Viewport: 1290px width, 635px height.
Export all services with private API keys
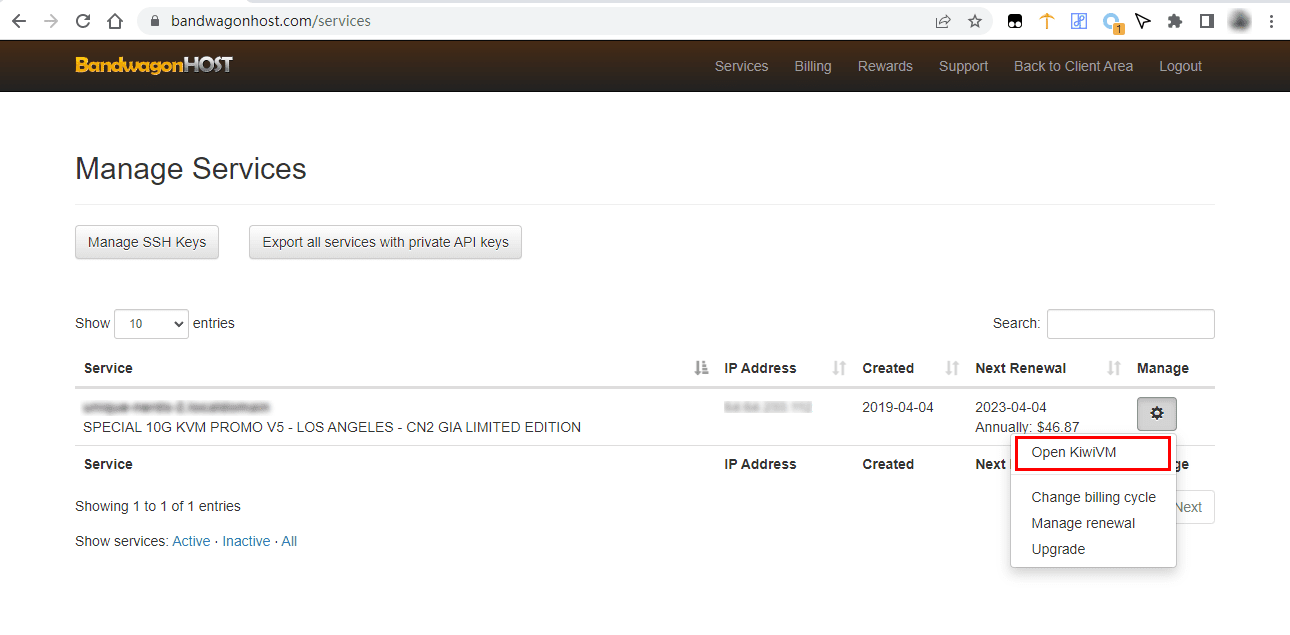coord(385,242)
